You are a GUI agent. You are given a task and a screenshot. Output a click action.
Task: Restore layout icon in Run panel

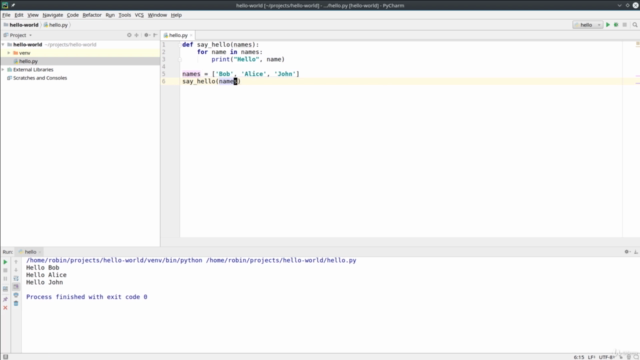(5, 289)
